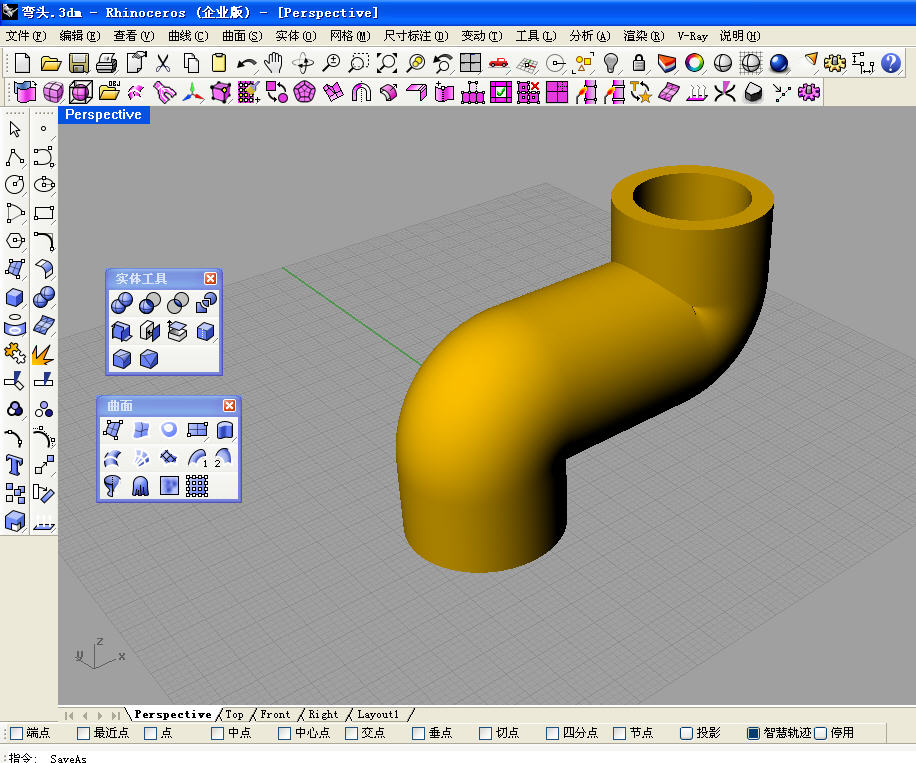Cut selection with scissors icon
This screenshot has height=763, width=916.
pos(163,63)
